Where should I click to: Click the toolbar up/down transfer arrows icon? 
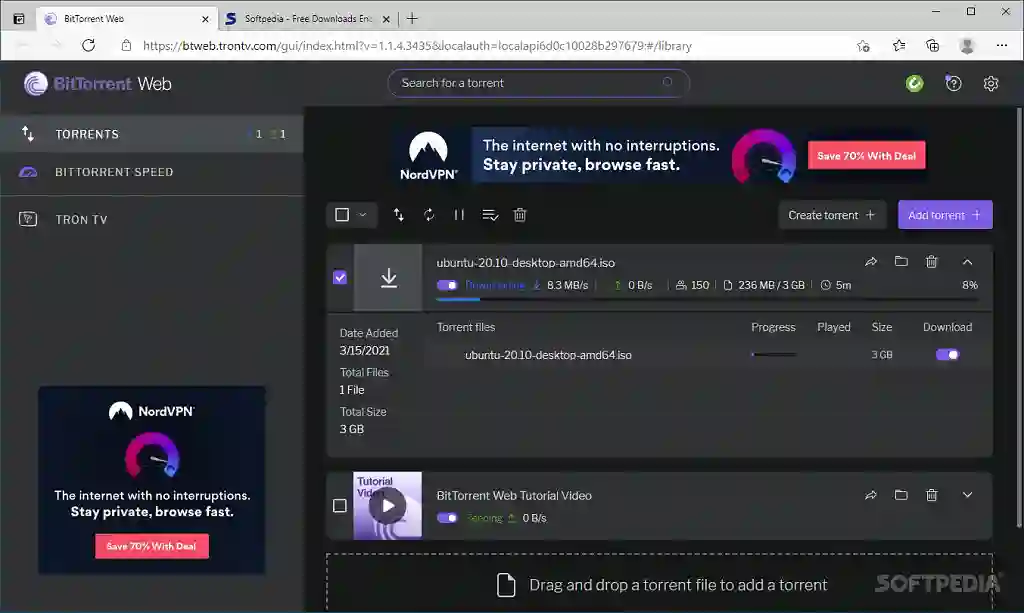(x=398, y=215)
